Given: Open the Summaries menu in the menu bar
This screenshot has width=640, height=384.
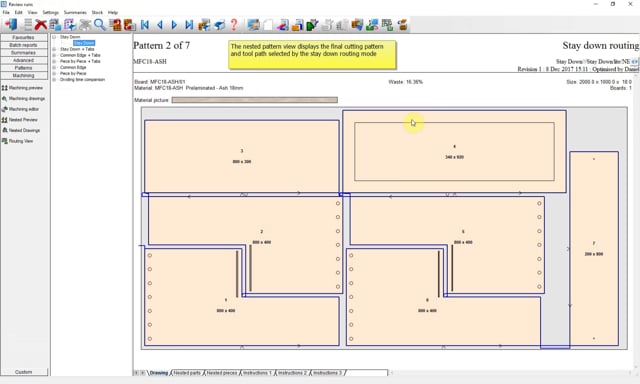Looking at the screenshot, I should [x=75, y=12].
